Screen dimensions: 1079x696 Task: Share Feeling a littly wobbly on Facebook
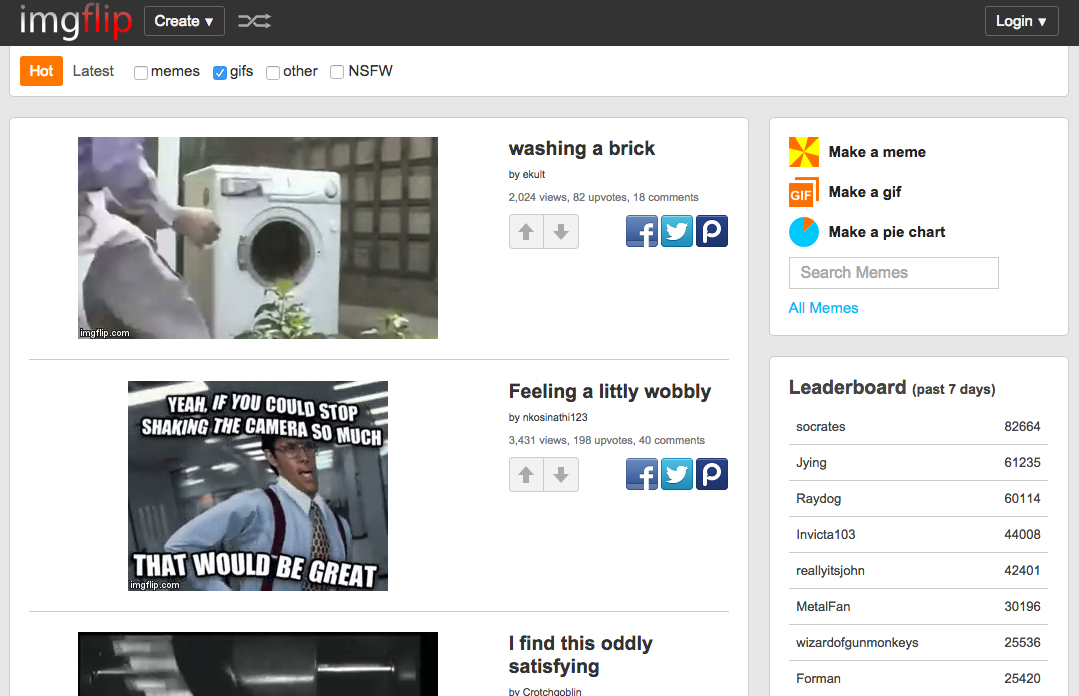642,474
